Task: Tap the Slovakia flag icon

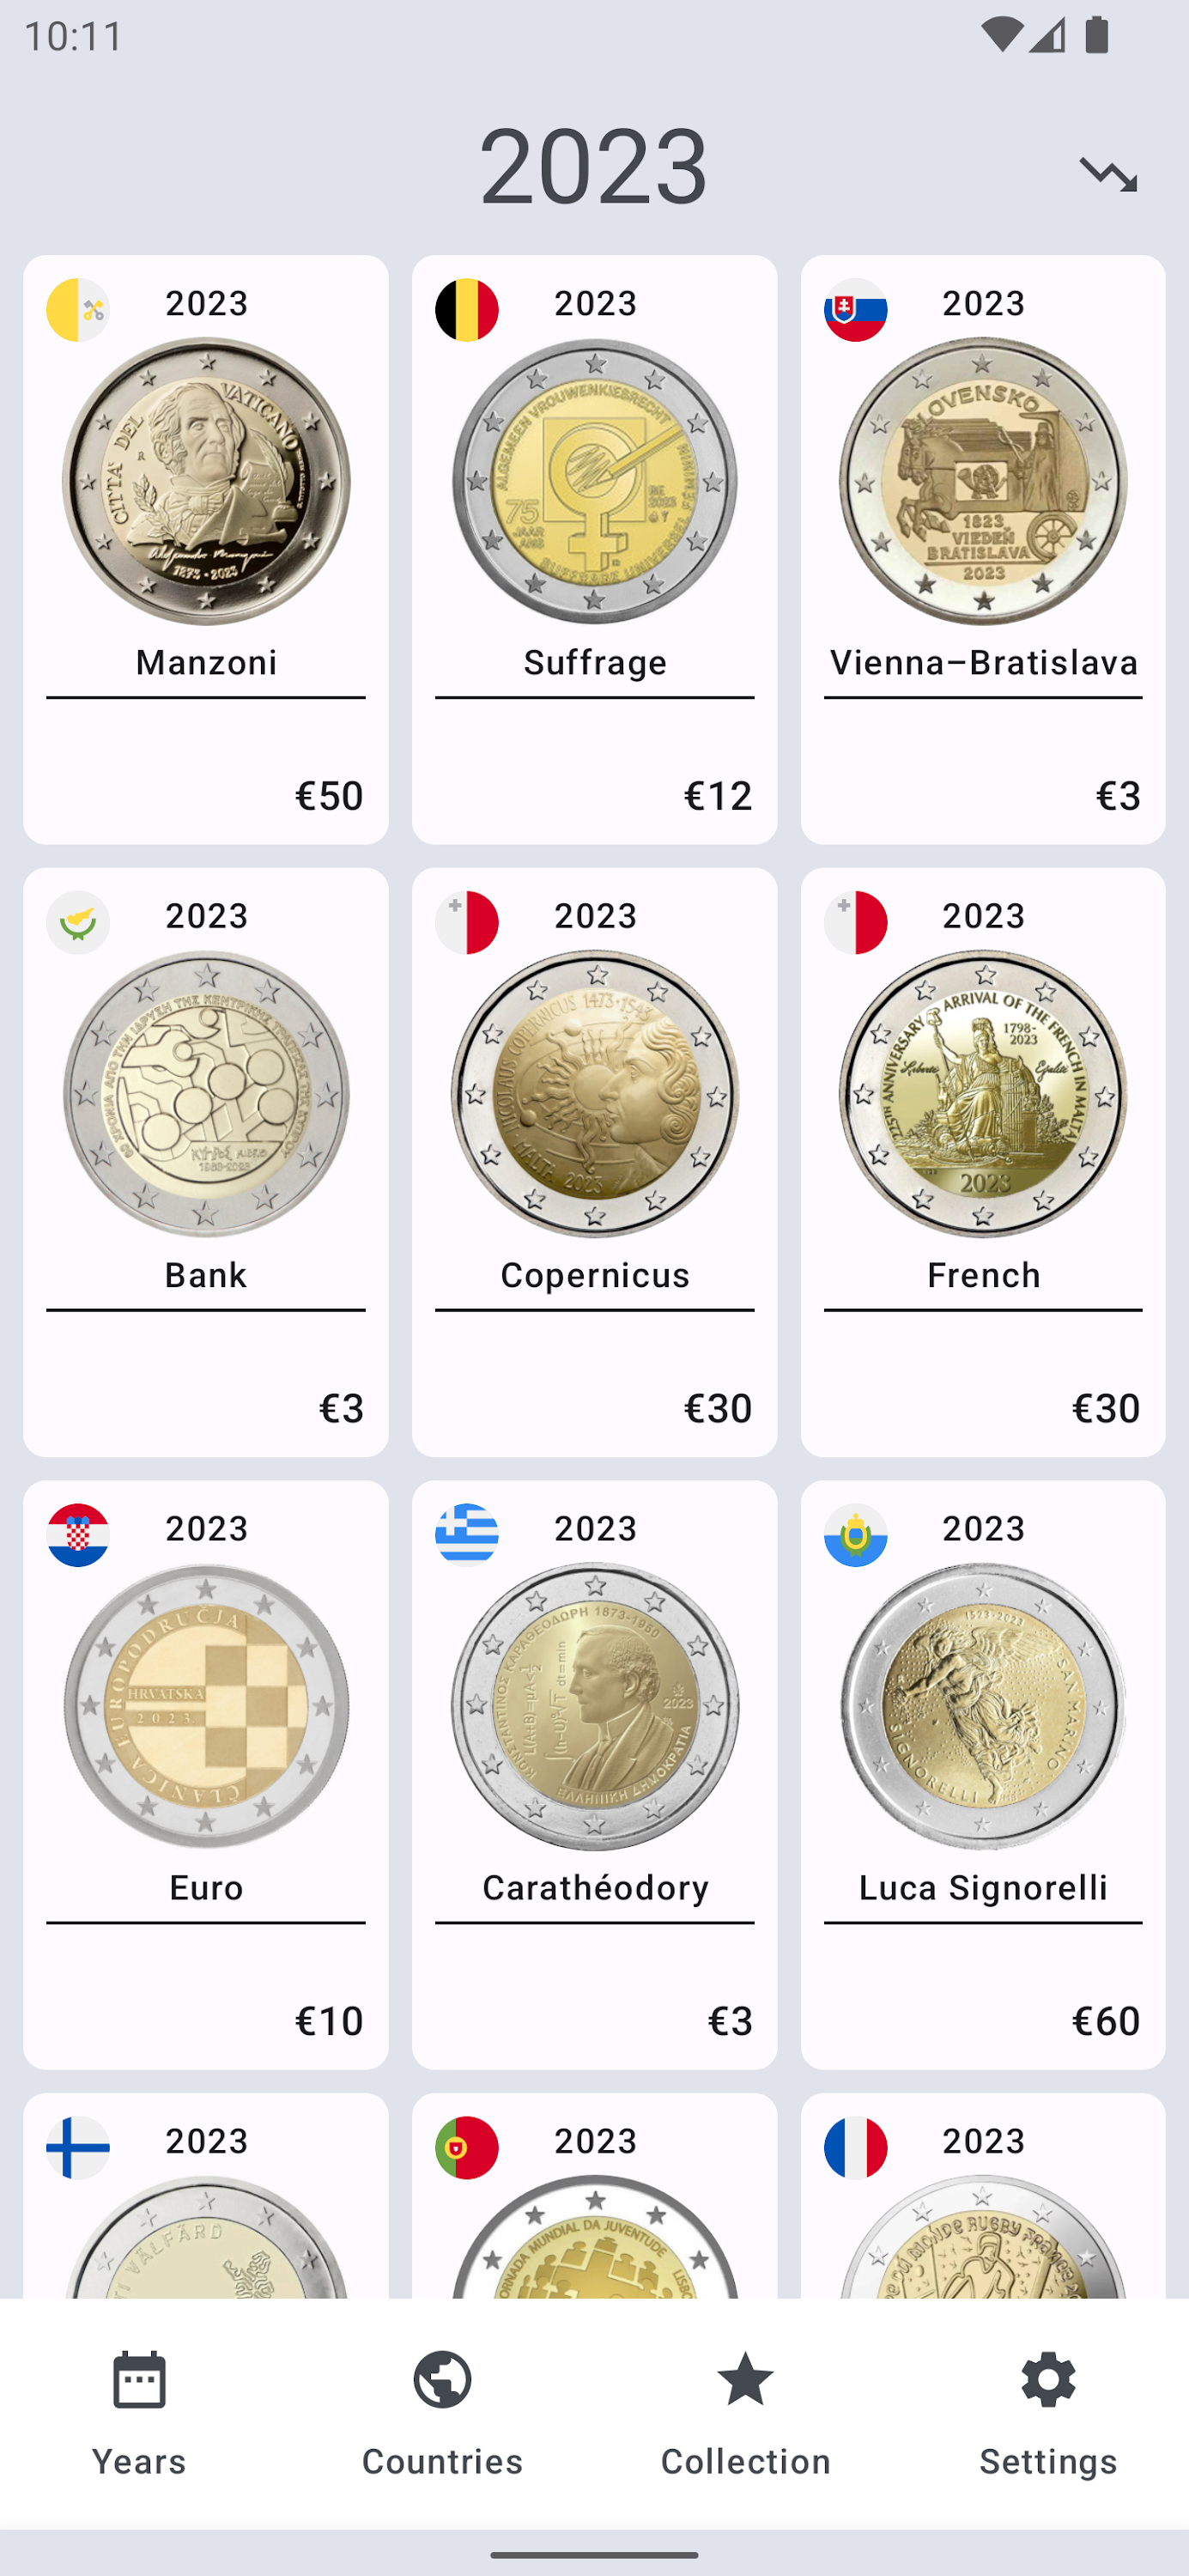Action: pos(855,310)
